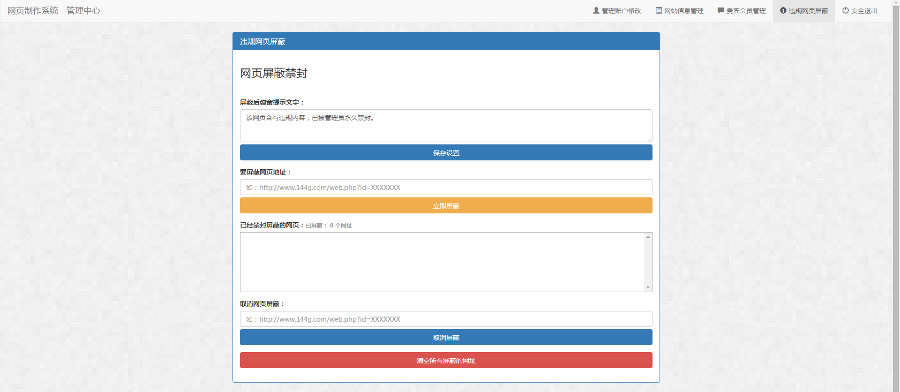Focus the URL-to-block input field
This screenshot has width=900, height=392.
446,187
